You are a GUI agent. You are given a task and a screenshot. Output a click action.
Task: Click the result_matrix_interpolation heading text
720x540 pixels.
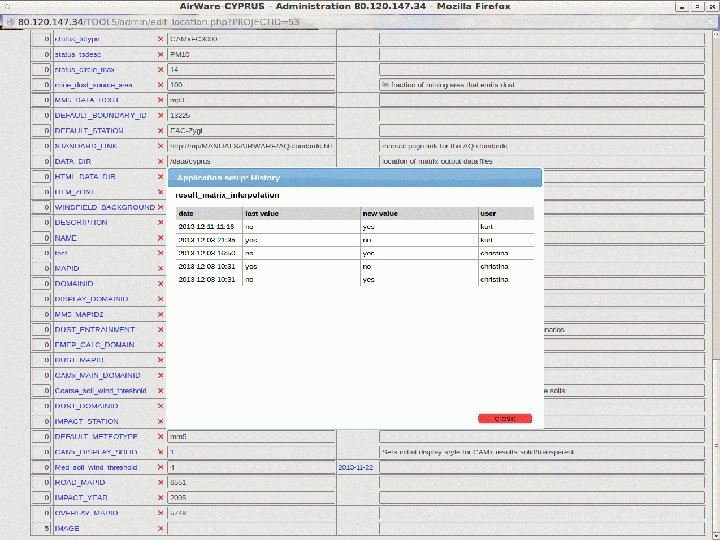click(x=227, y=195)
